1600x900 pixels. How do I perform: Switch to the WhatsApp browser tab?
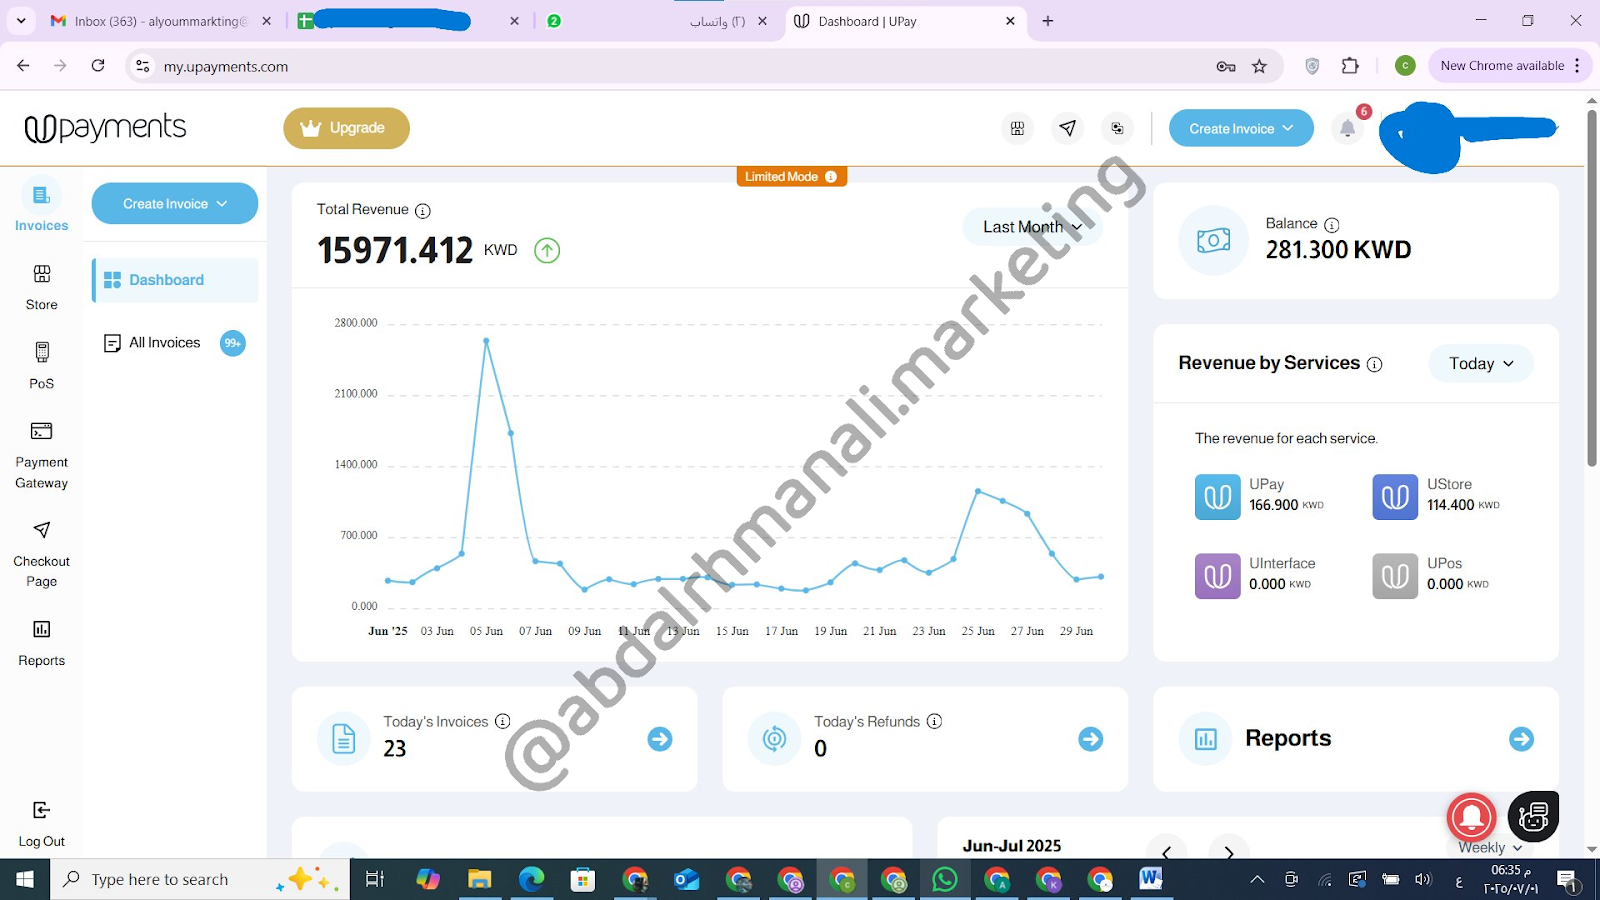point(657,21)
